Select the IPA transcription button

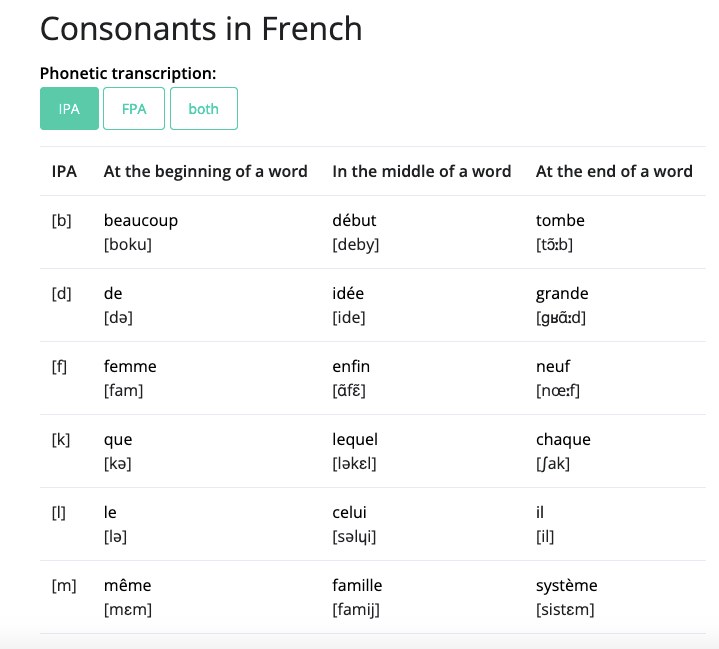tap(69, 109)
